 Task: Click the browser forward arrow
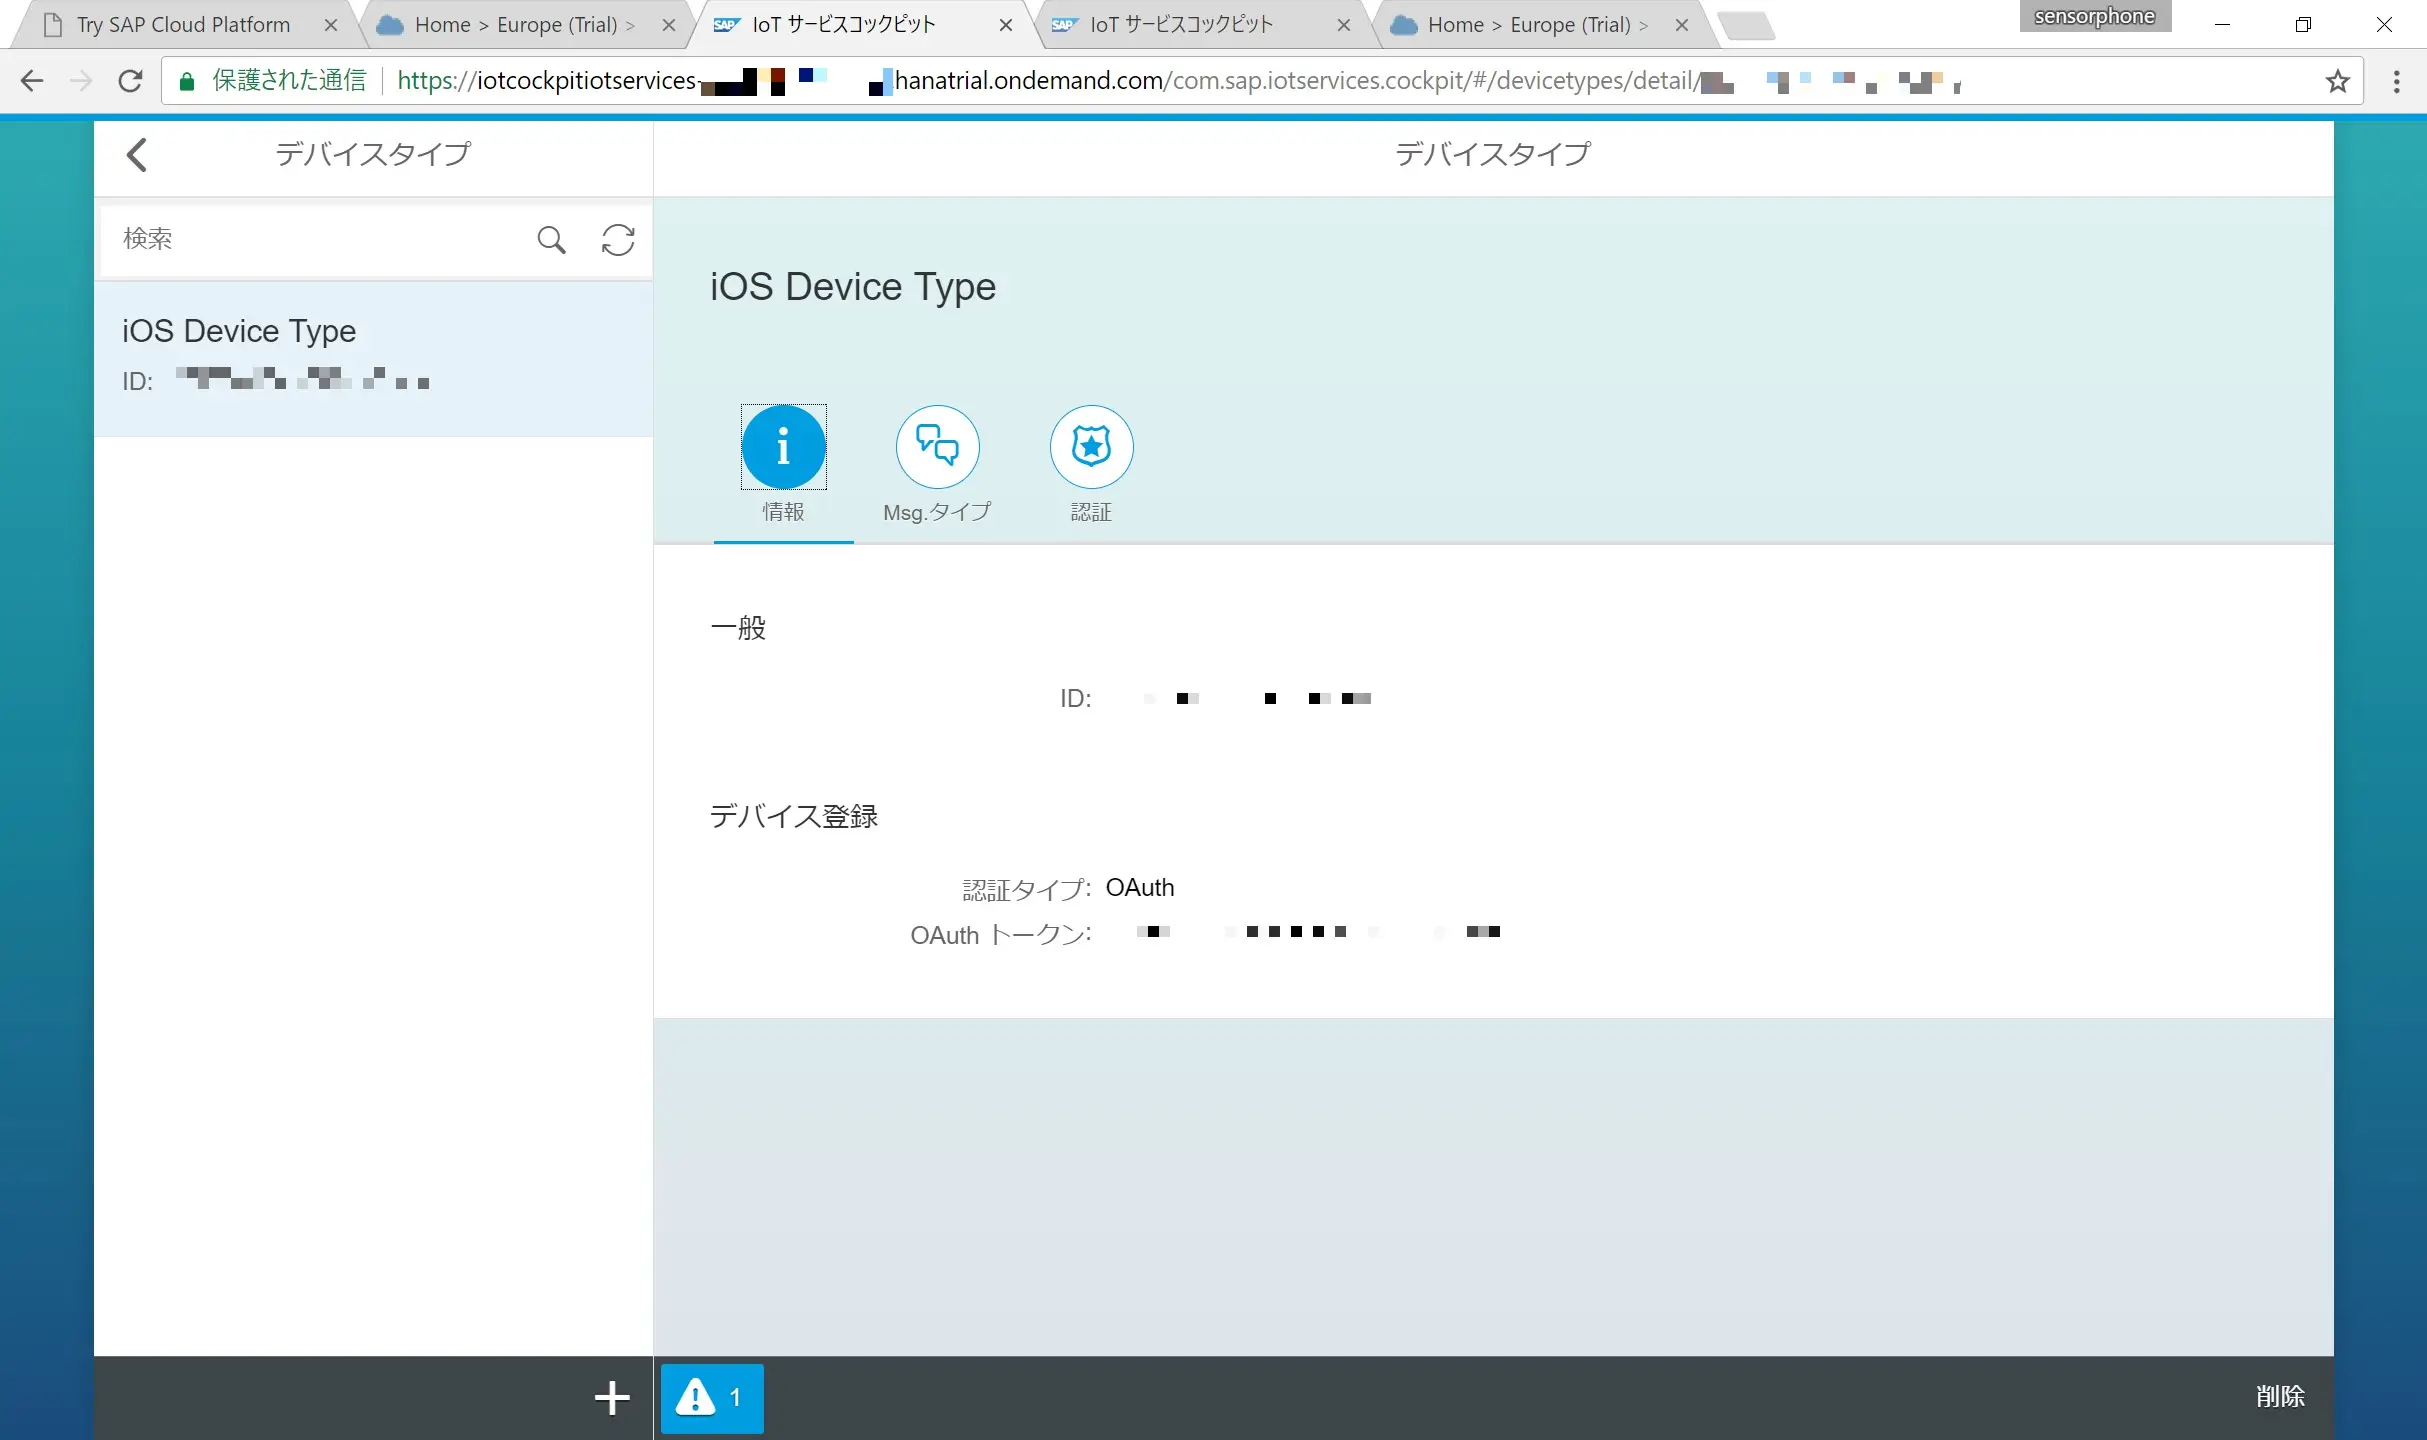[81, 81]
